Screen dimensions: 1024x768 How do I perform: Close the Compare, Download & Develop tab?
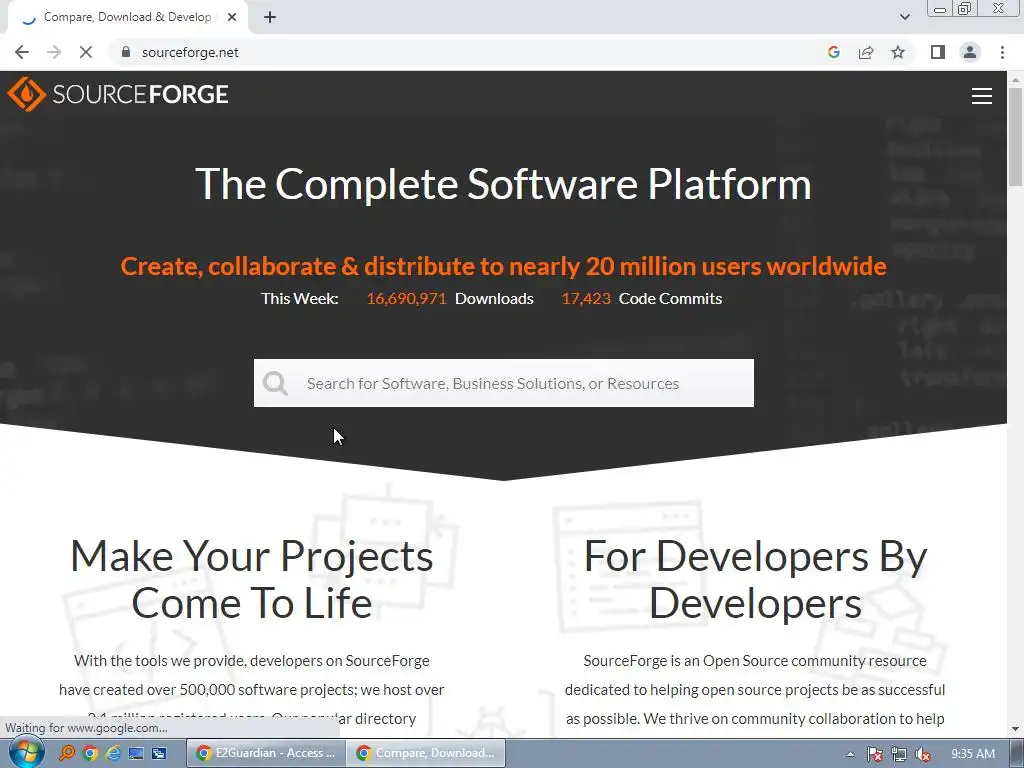pyautogui.click(x=232, y=17)
